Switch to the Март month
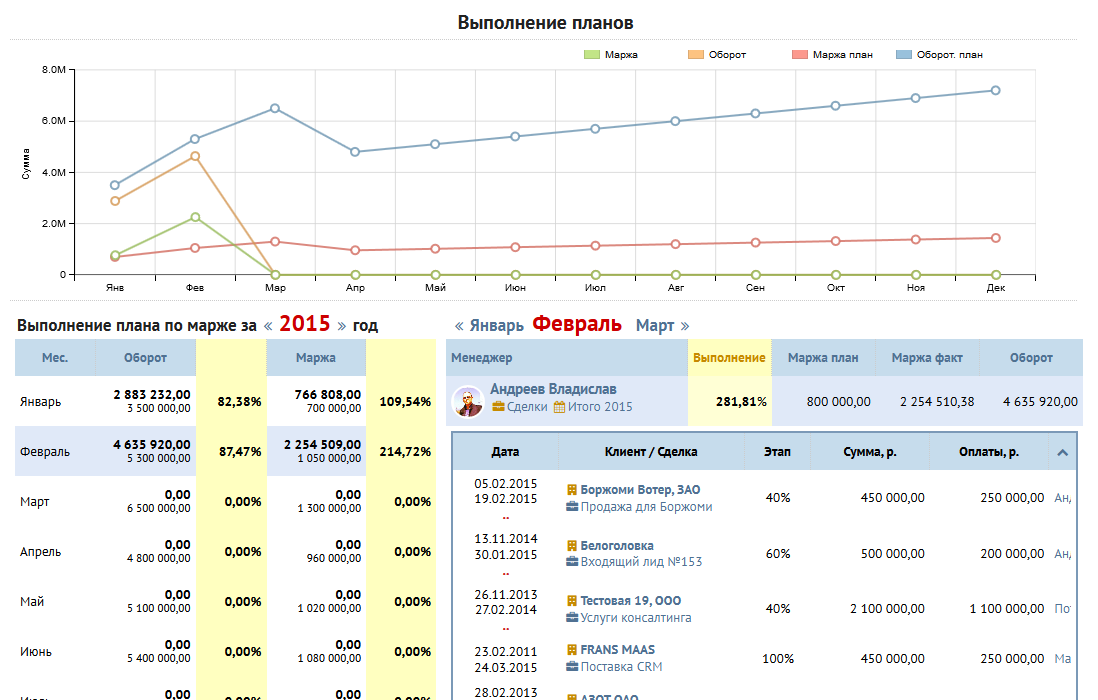 [x=655, y=326]
